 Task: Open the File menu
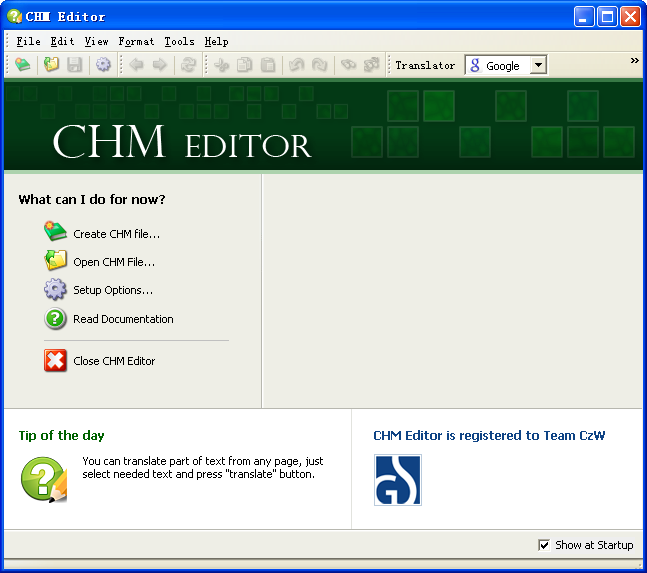point(28,41)
